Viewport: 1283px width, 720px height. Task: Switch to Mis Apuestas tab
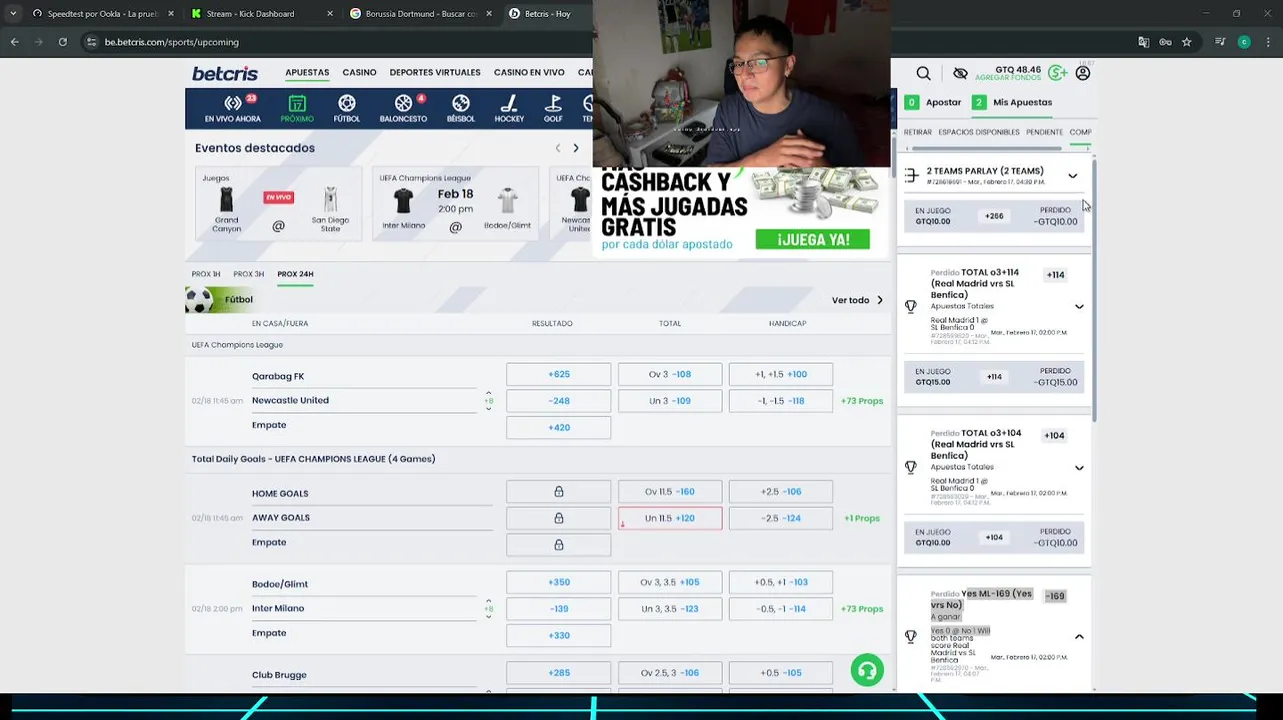pyautogui.click(x=1012, y=102)
